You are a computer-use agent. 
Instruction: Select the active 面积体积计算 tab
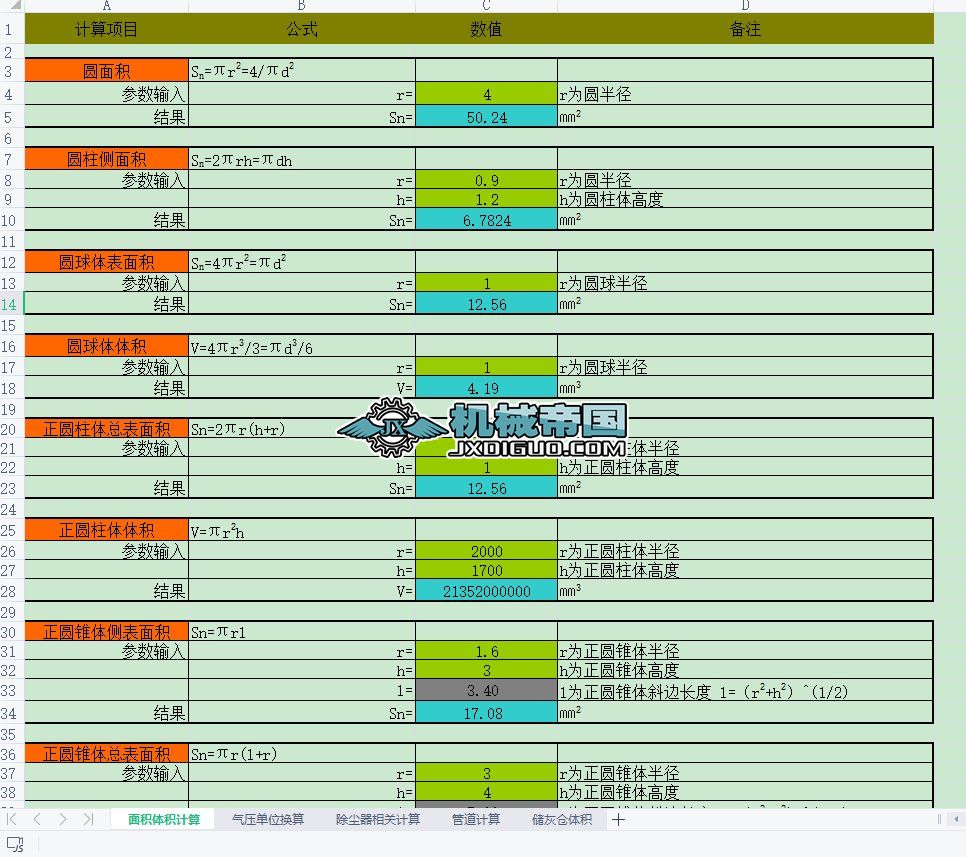(x=164, y=819)
